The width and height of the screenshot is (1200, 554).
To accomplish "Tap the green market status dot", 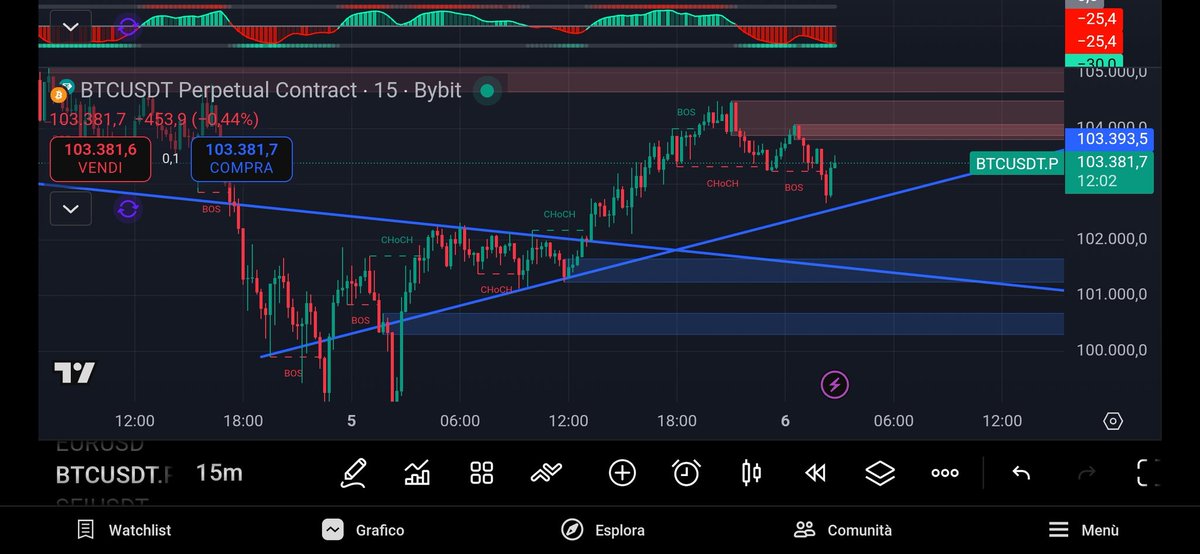I will tap(487, 91).
